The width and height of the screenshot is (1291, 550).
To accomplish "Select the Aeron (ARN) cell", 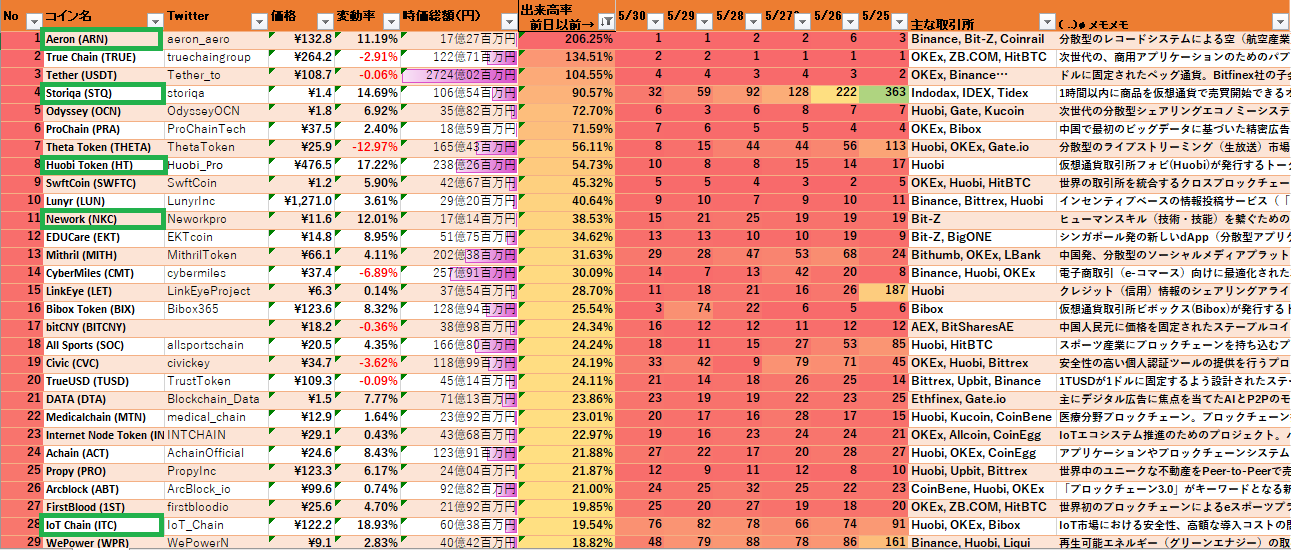I will tap(102, 39).
